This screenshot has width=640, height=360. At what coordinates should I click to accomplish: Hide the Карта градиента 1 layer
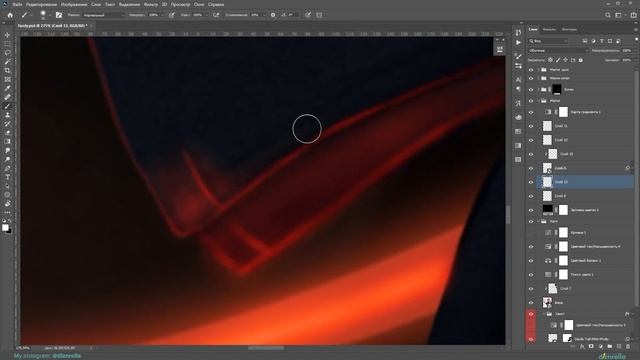(531, 112)
